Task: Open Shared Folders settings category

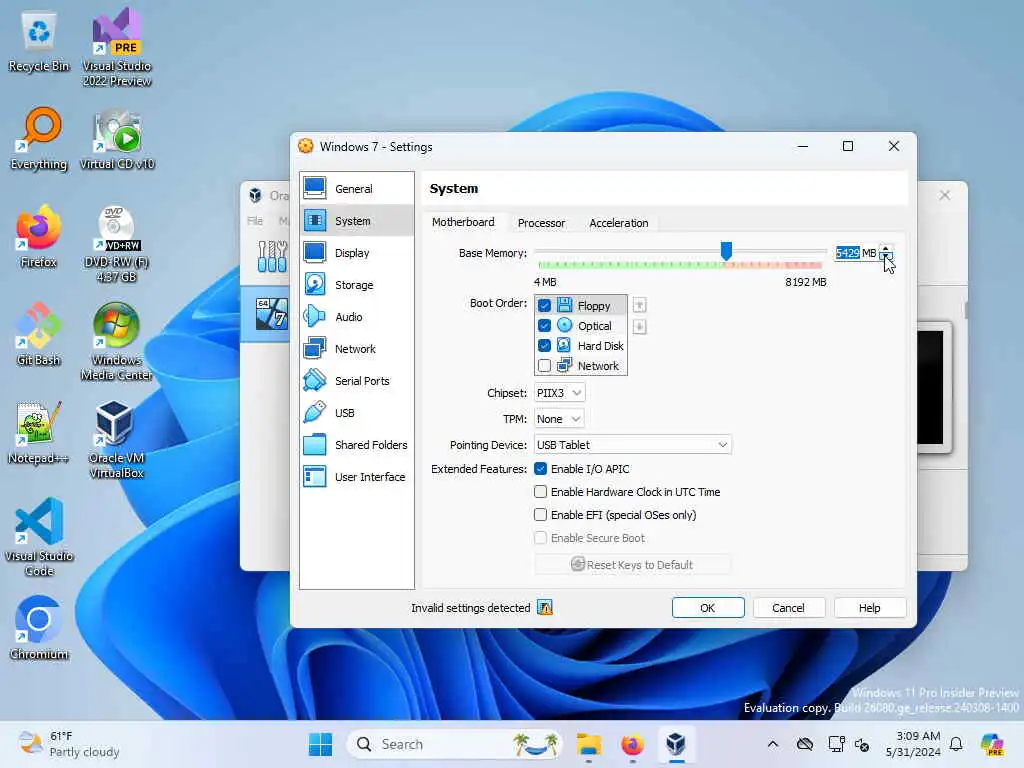Action: 357,445
